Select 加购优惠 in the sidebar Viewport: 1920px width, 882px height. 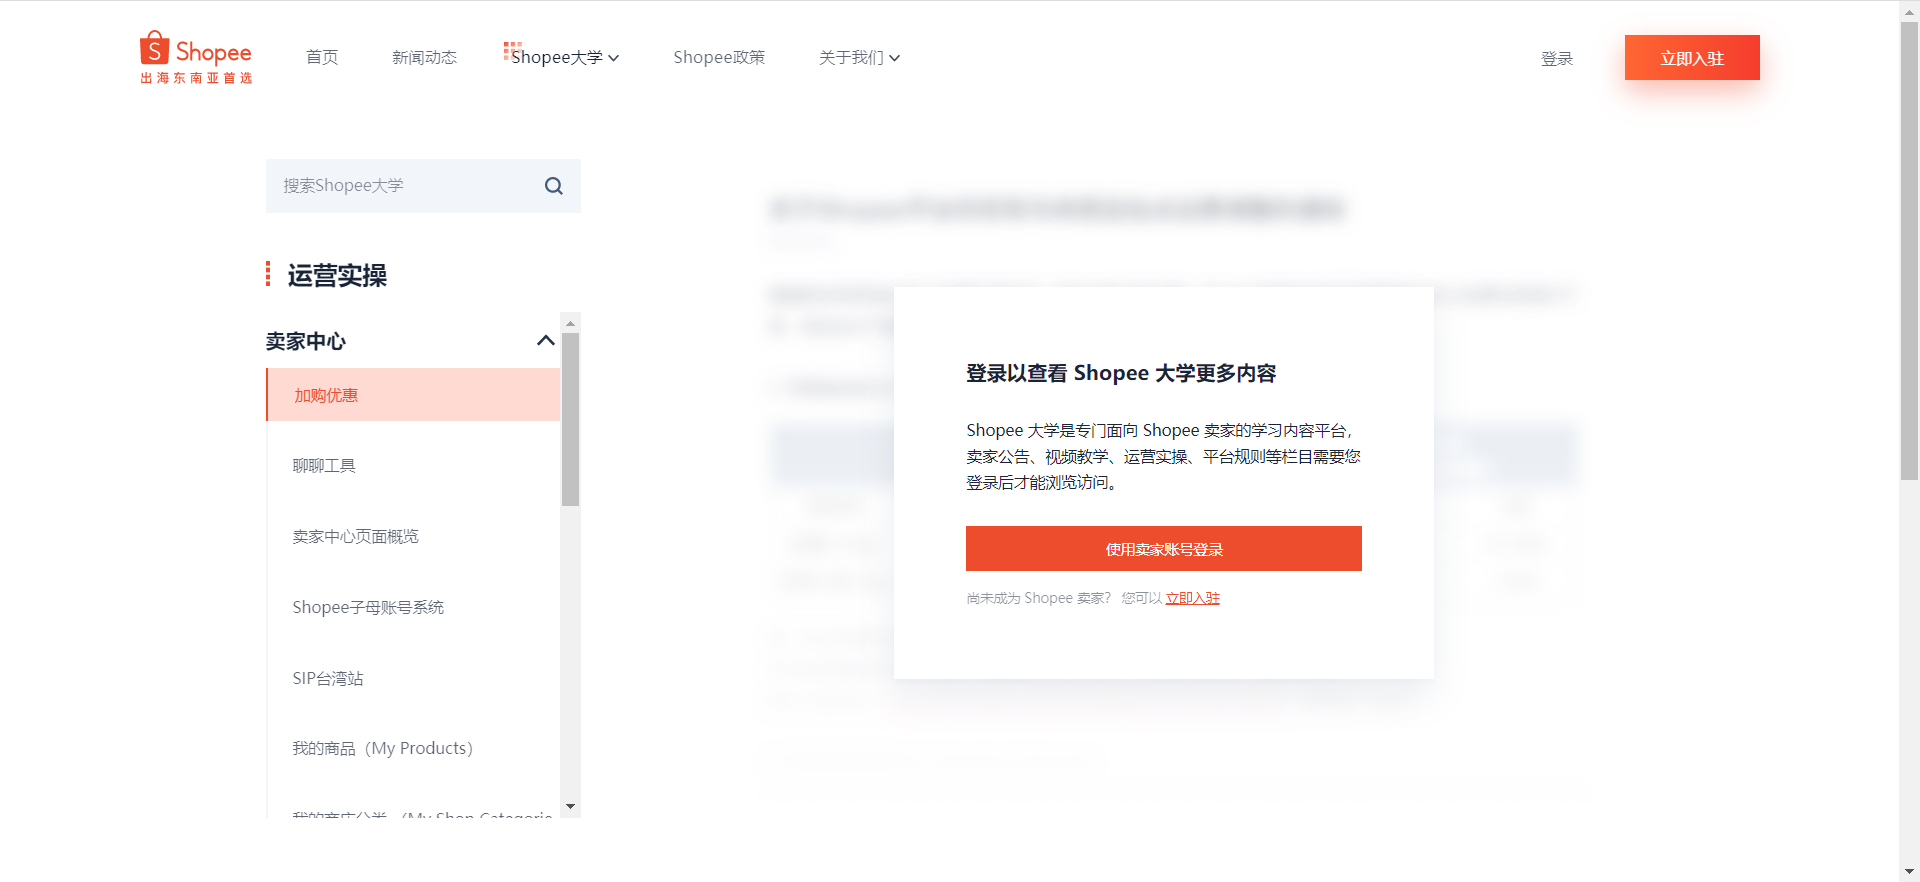(413, 395)
